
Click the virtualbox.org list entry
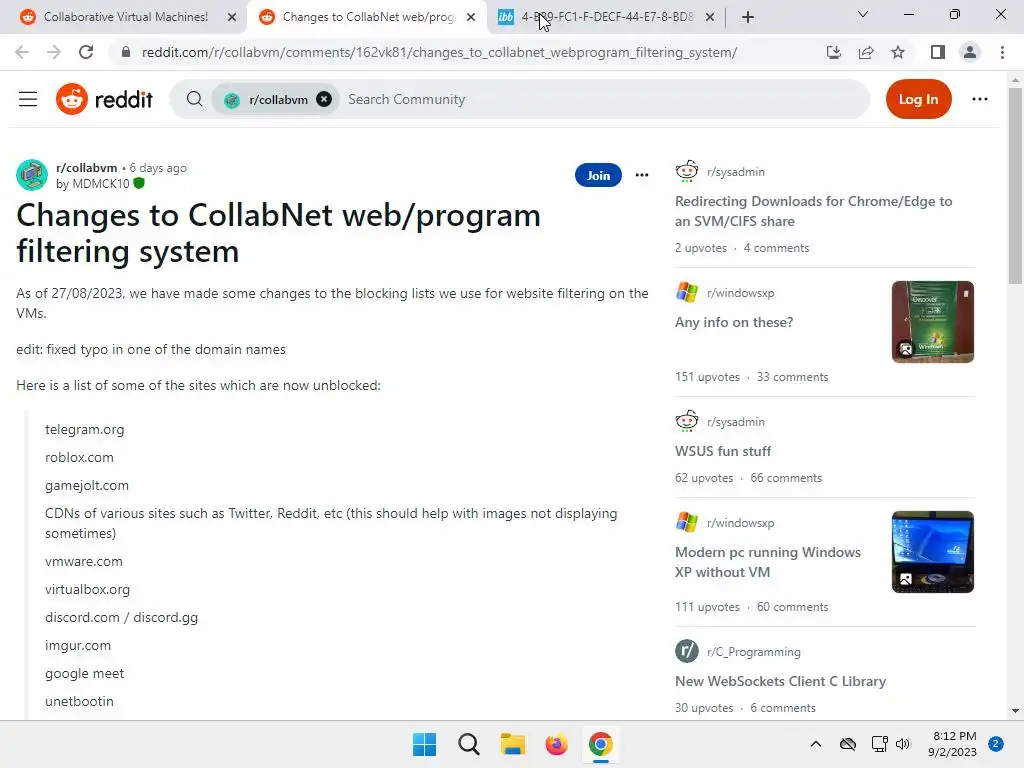point(88,590)
